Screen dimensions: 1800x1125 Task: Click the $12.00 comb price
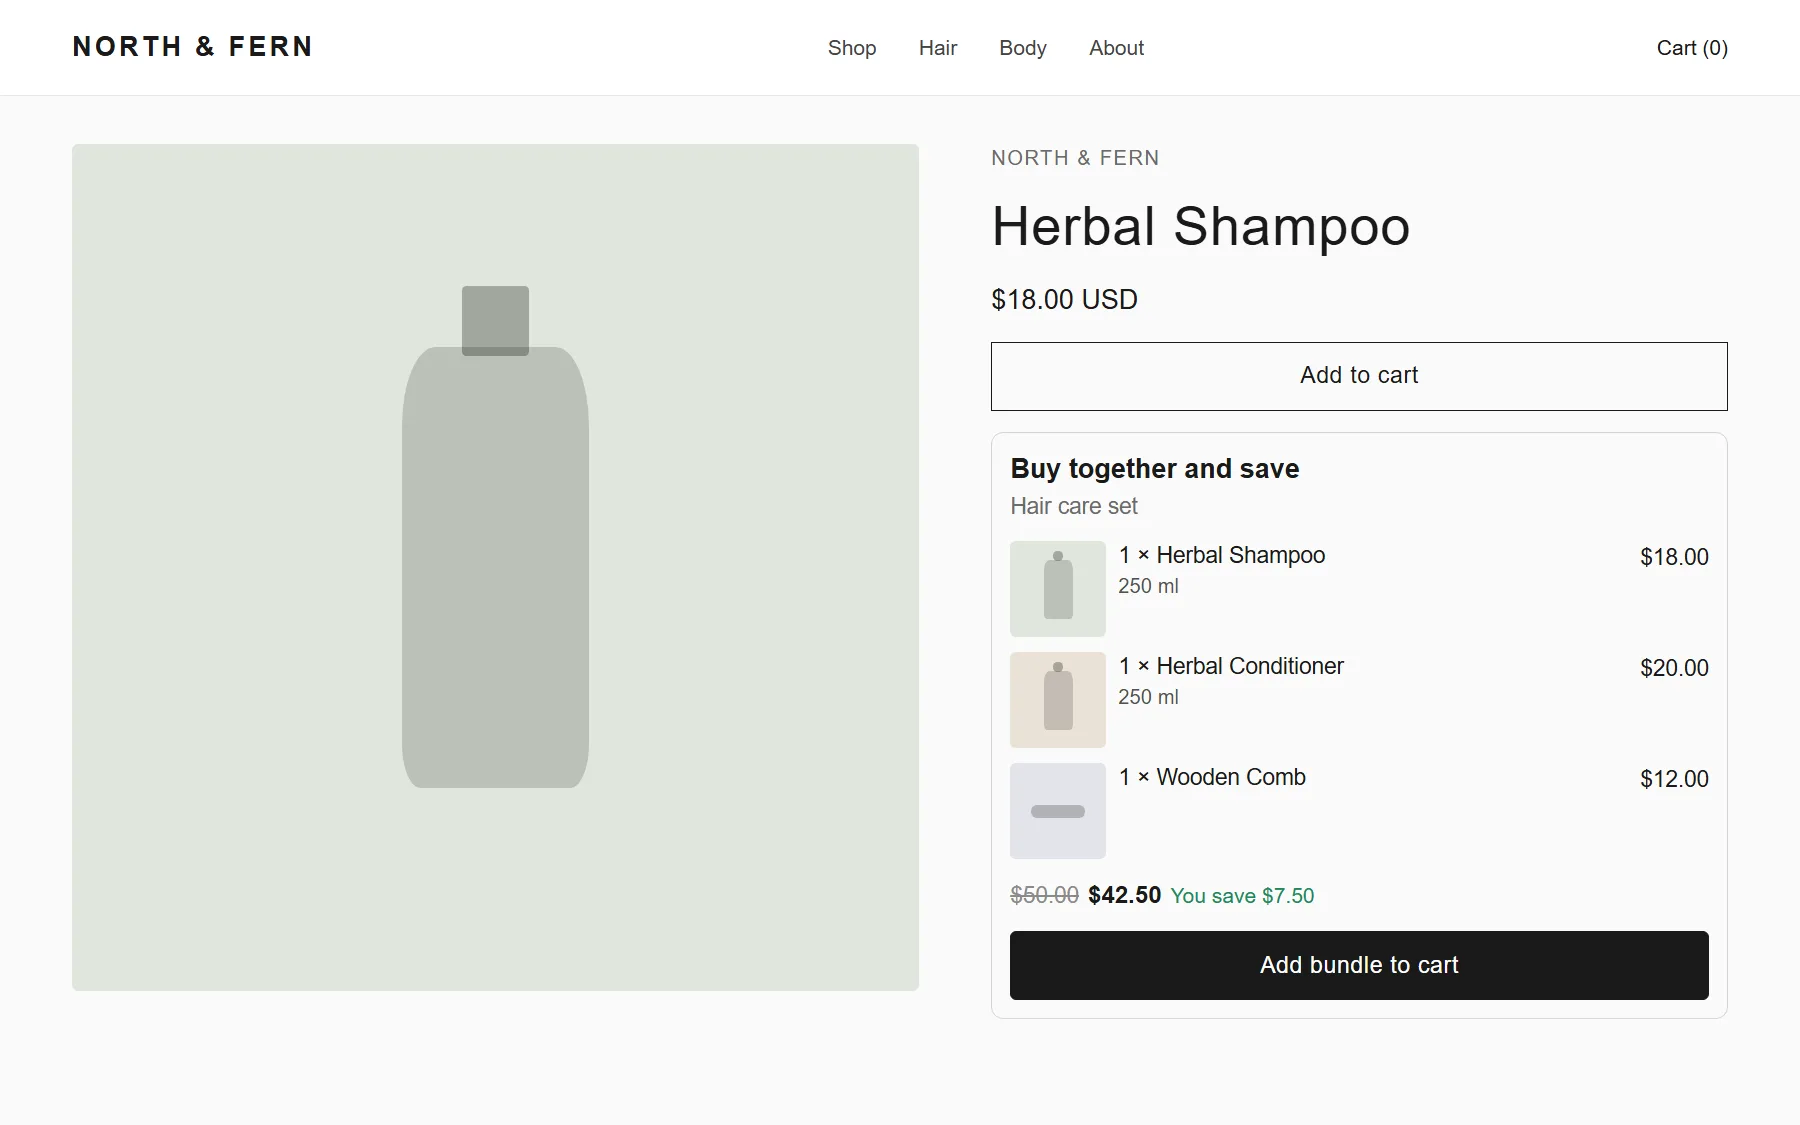tap(1674, 779)
